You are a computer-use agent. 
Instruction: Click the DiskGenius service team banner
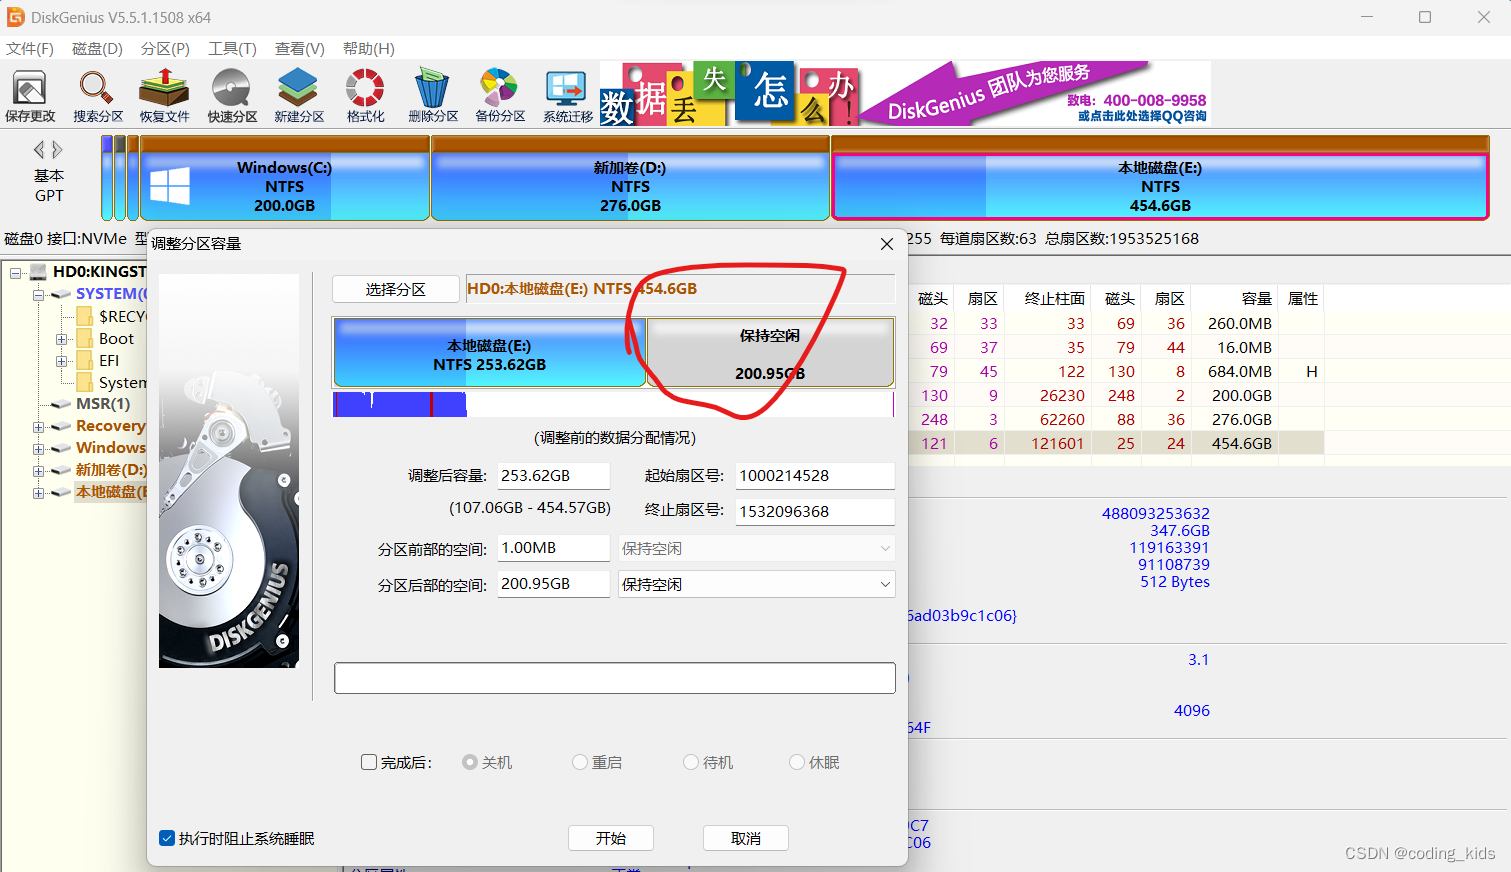coord(1035,93)
